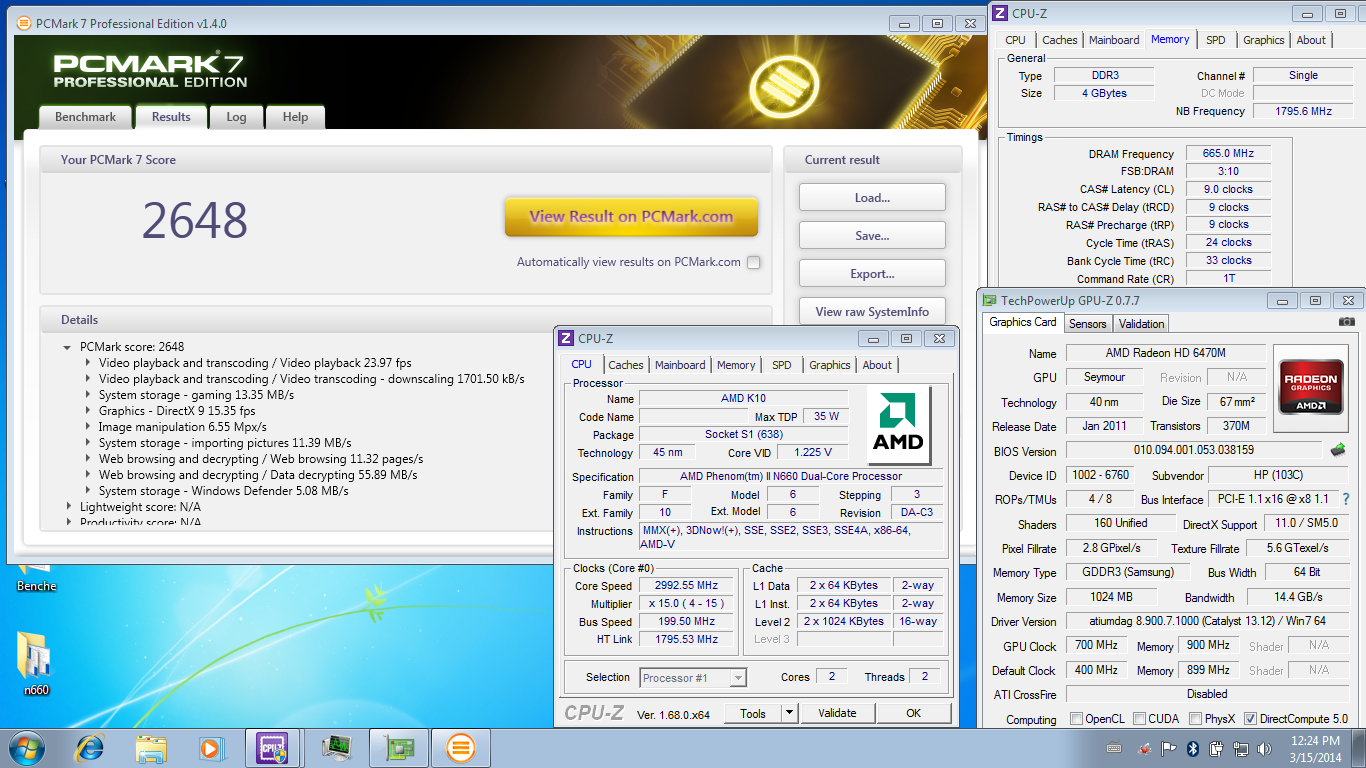
Task: Switch to PCMark Benchmark tab
Action: [x=85, y=117]
